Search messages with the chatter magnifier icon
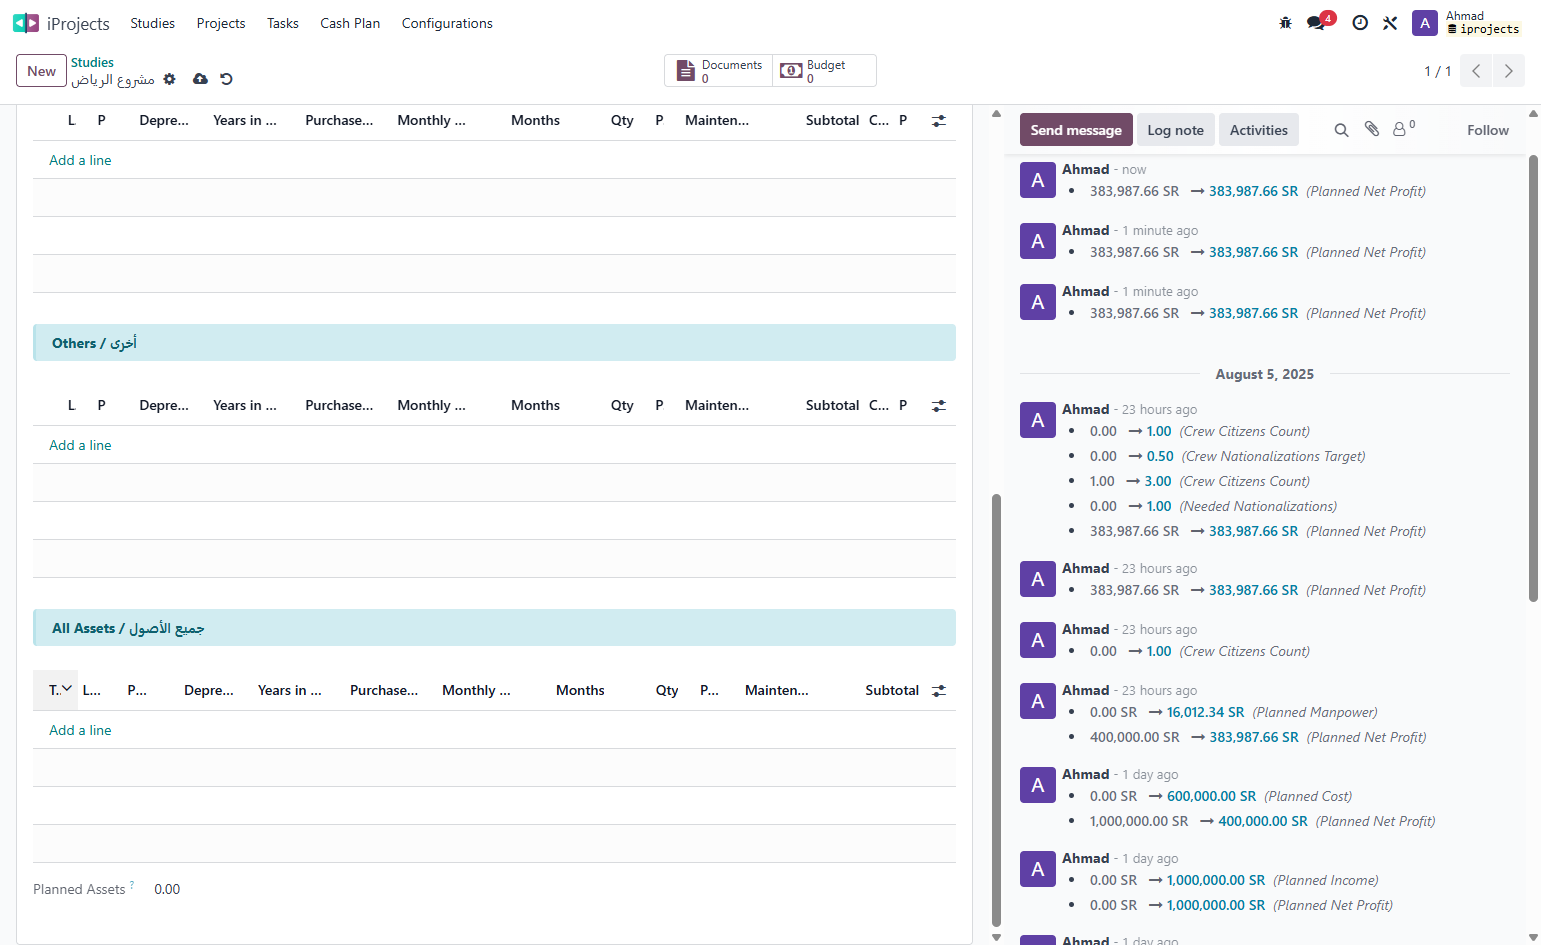 pos(1342,130)
